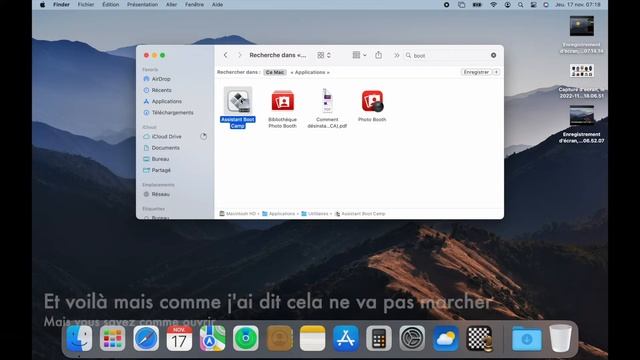Select the Capture d'écran desktop file
Image resolution: width=640 pixels, height=360 pixels.
pos(582,71)
